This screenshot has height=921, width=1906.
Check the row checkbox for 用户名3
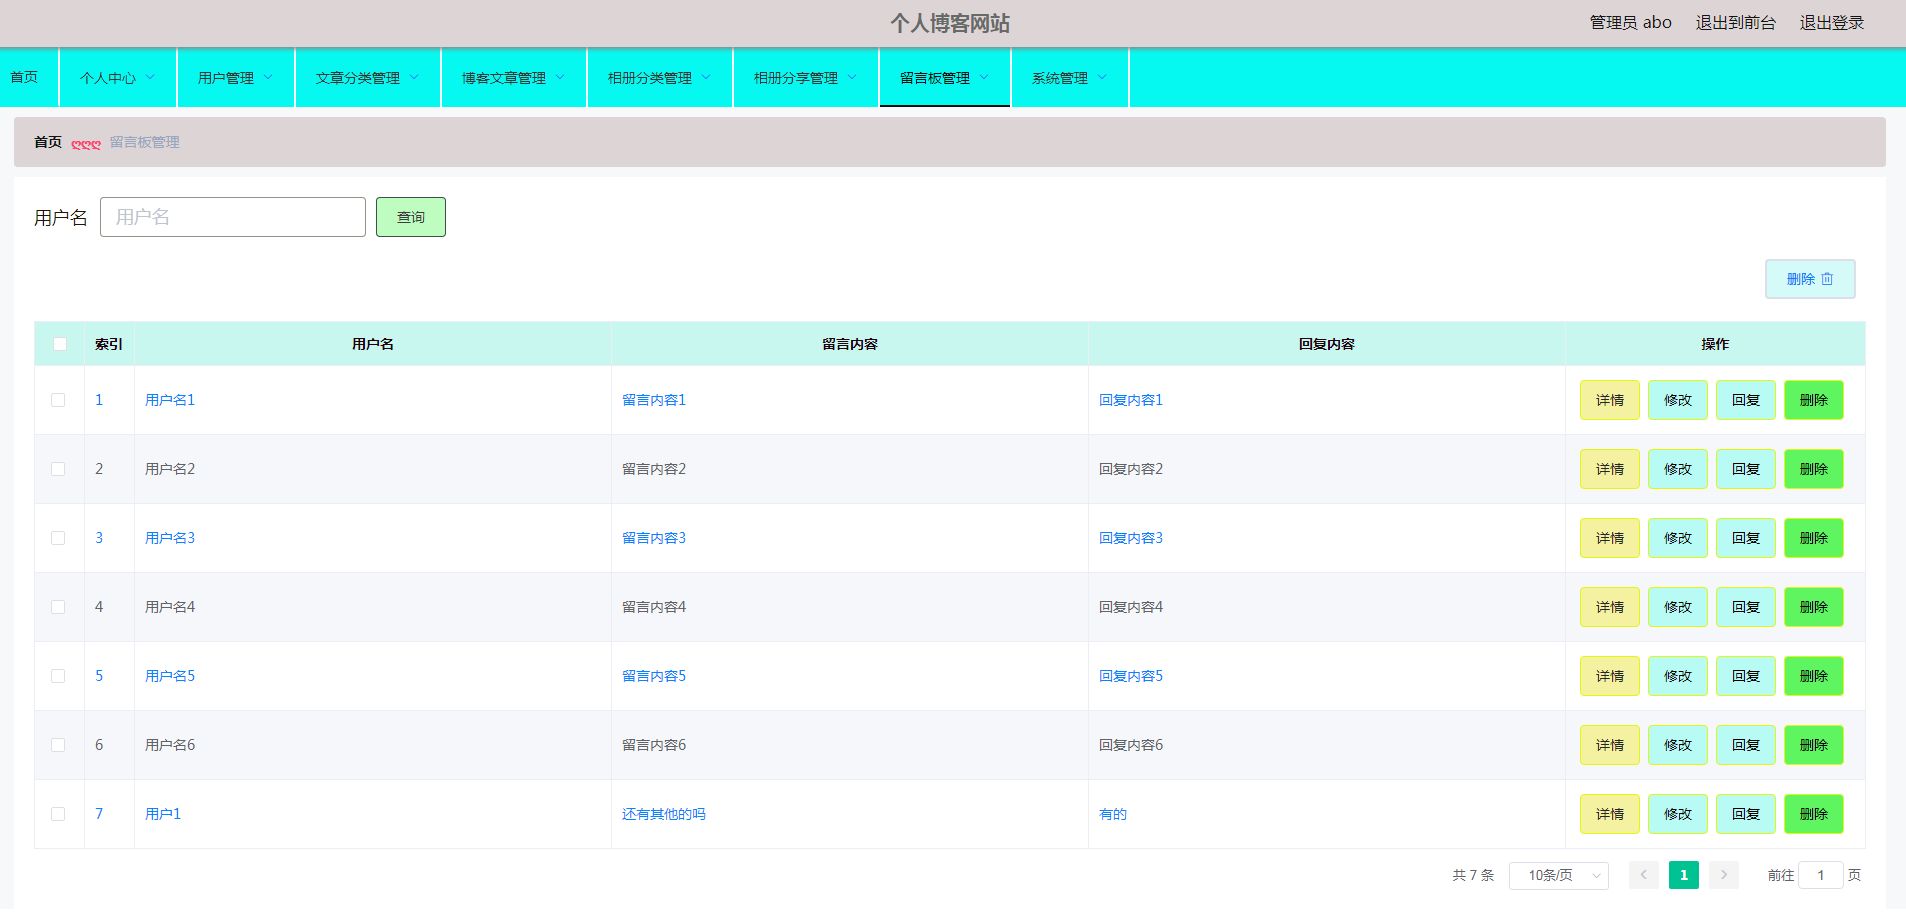click(58, 538)
